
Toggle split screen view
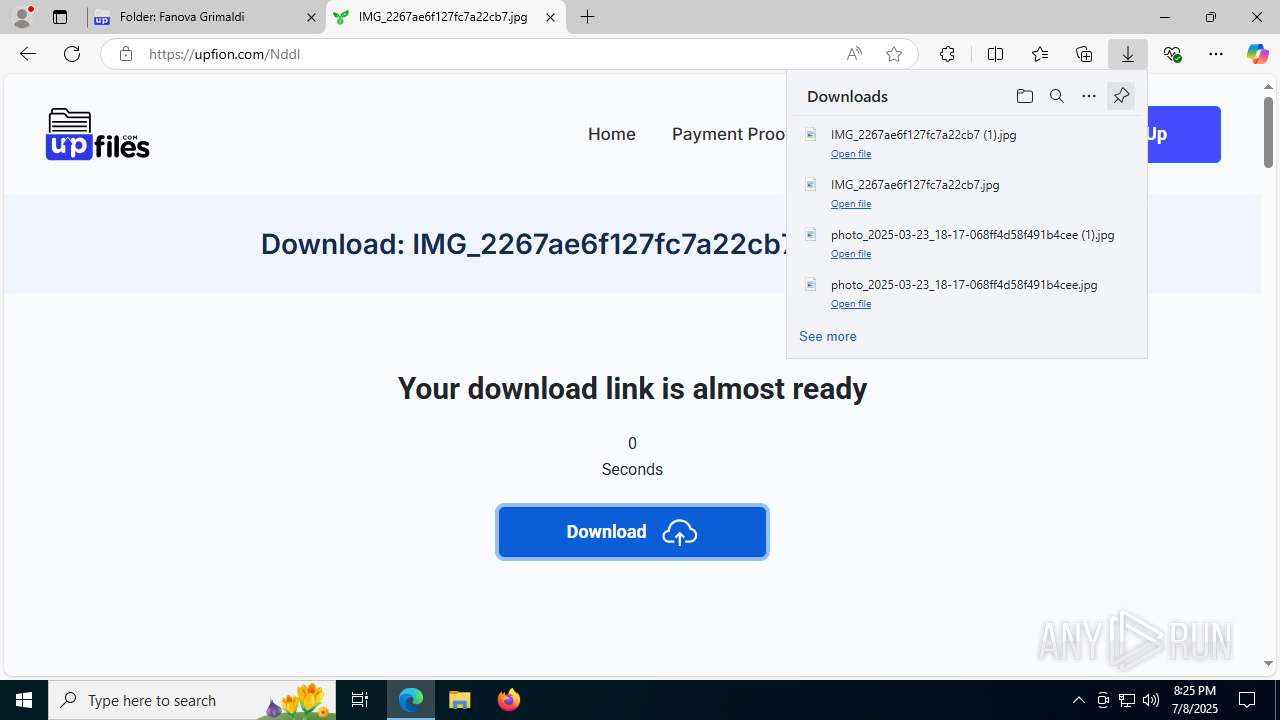pyautogui.click(x=995, y=54)
